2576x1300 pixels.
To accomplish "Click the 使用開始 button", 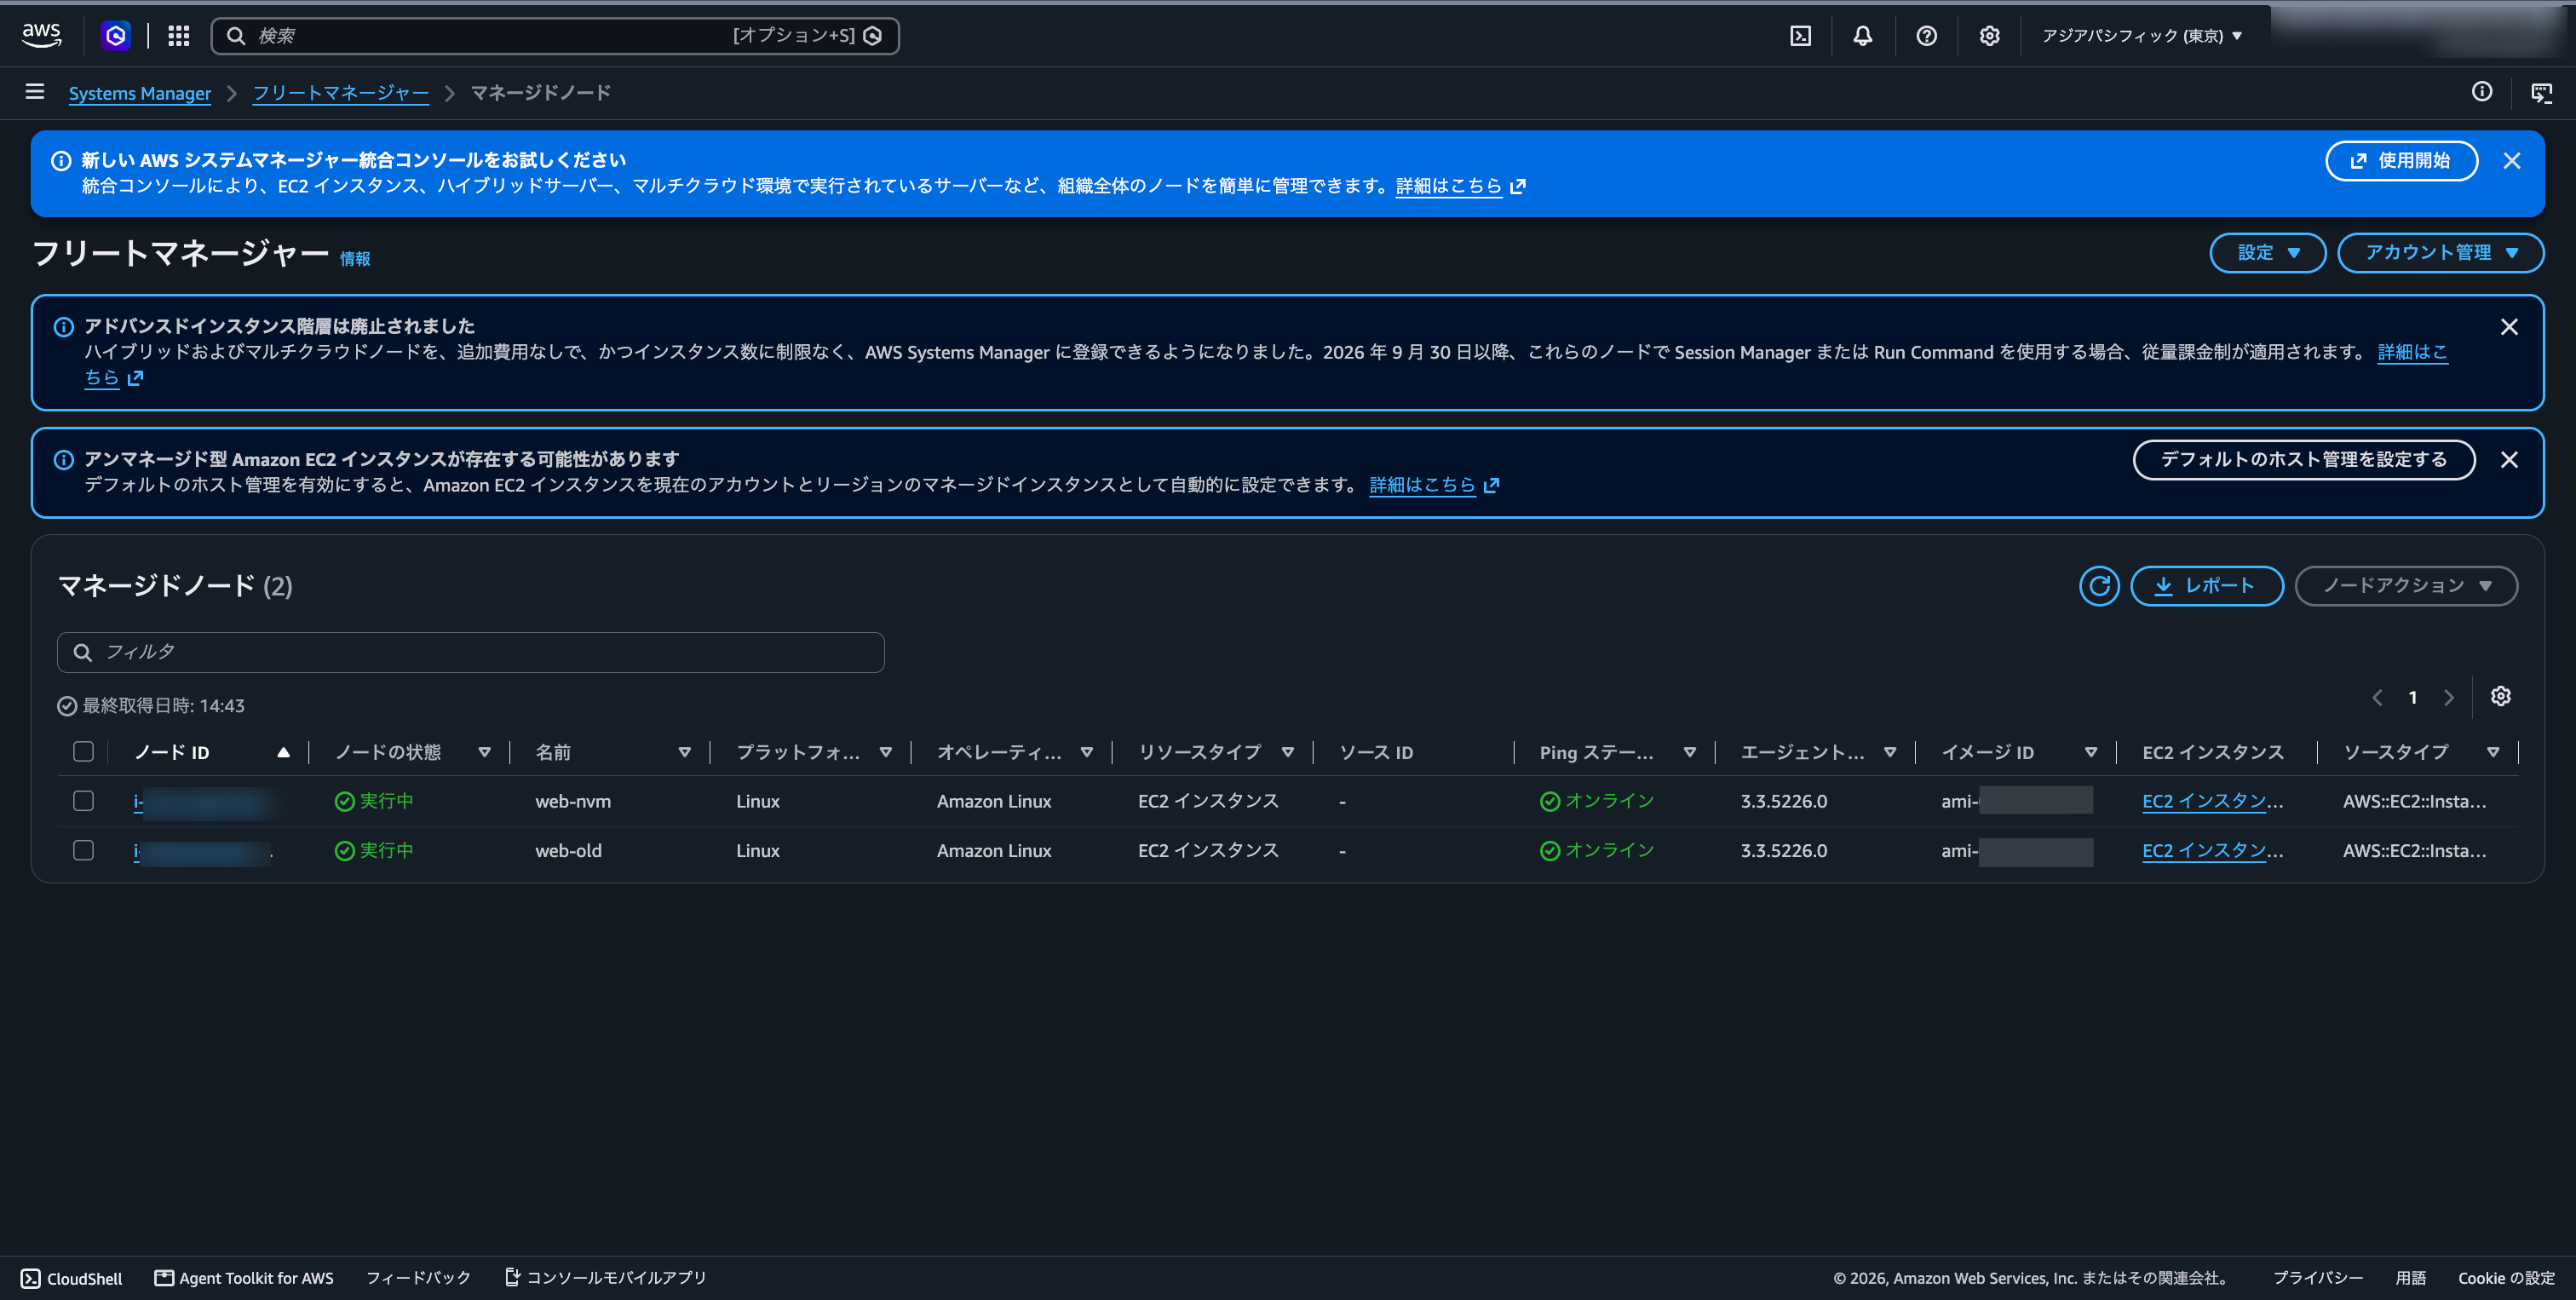I will pos(2401,161).
